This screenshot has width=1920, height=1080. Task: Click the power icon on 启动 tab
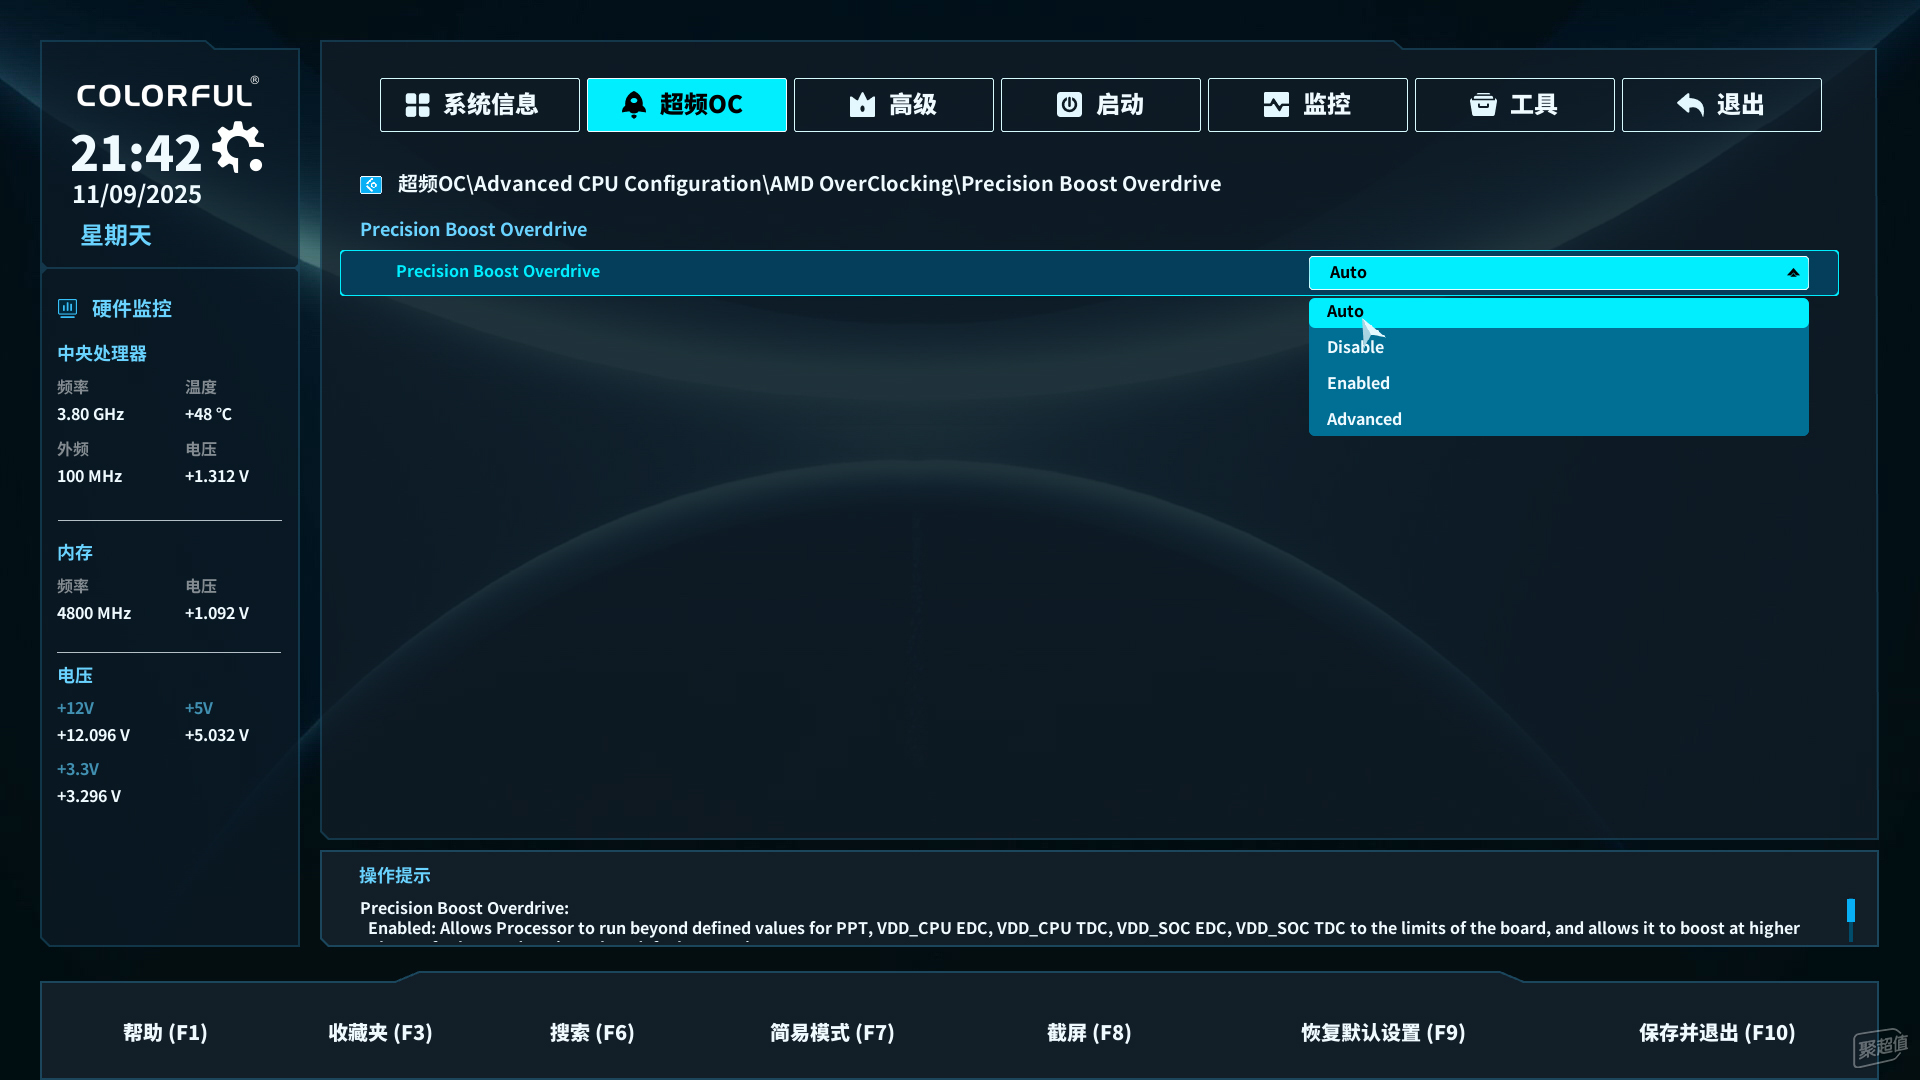pyautogui.click(x=1069, y=105)
